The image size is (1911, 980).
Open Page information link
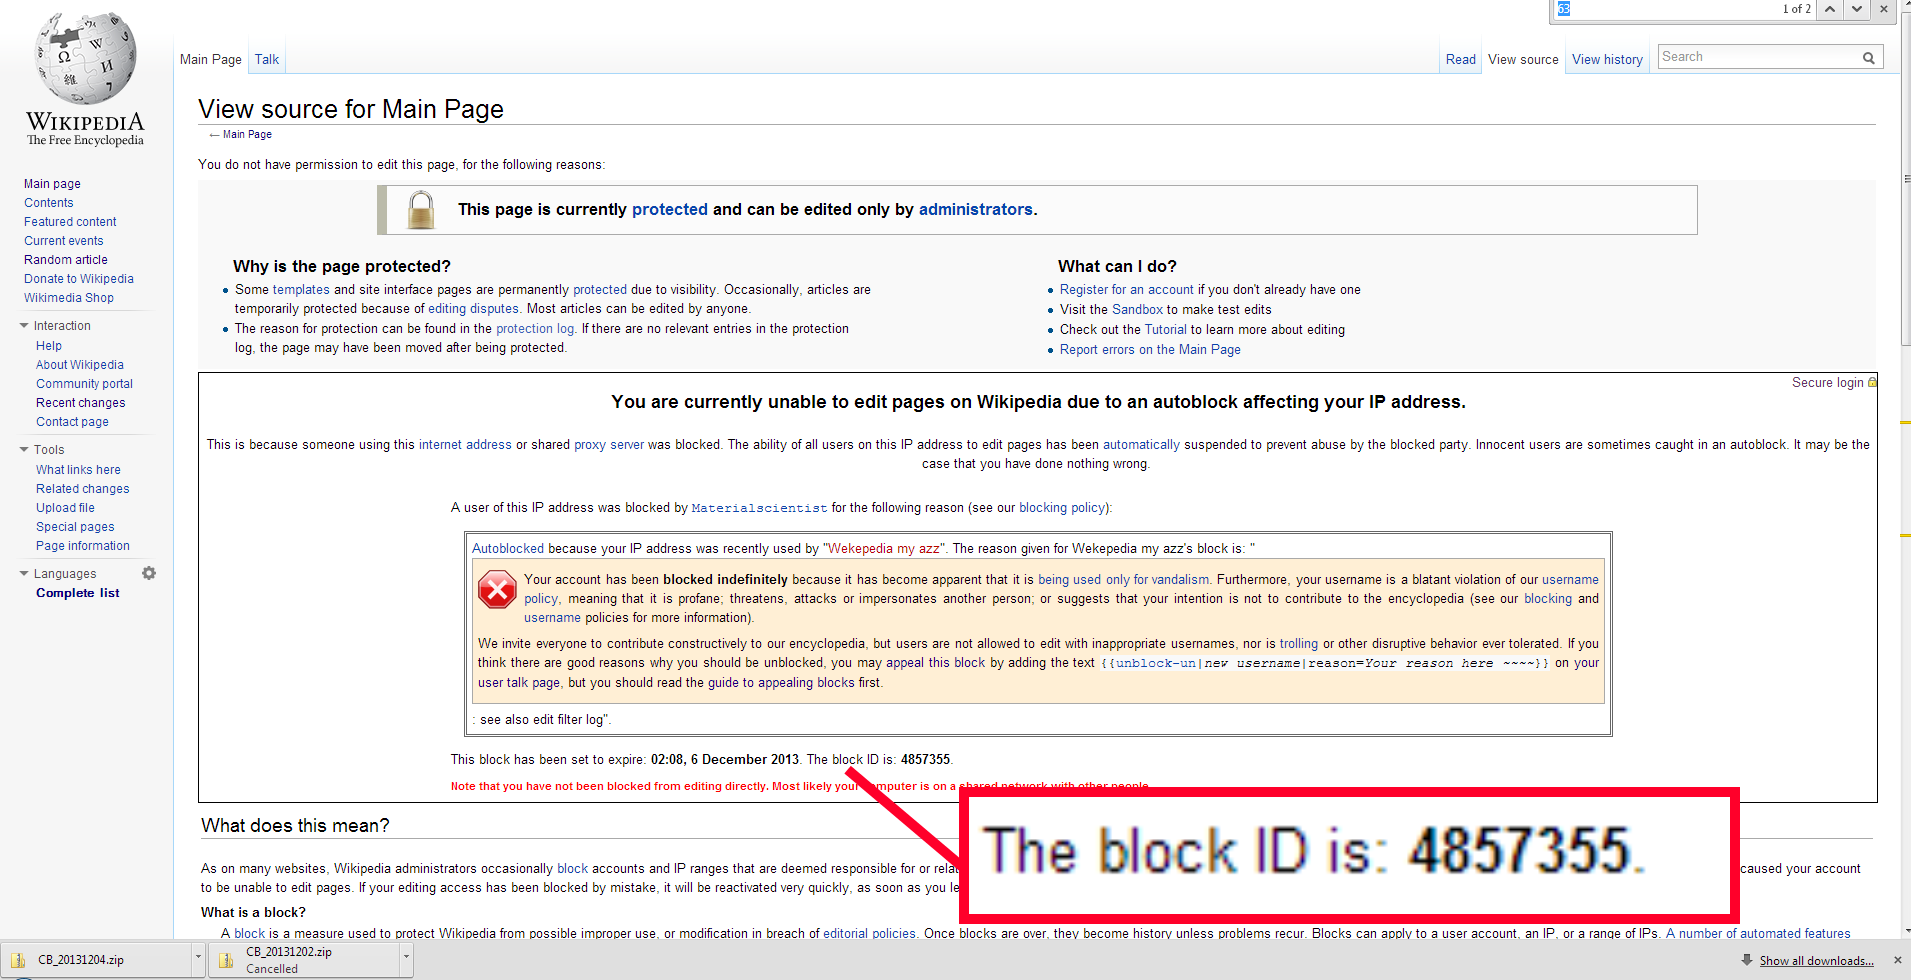point(83,546)
